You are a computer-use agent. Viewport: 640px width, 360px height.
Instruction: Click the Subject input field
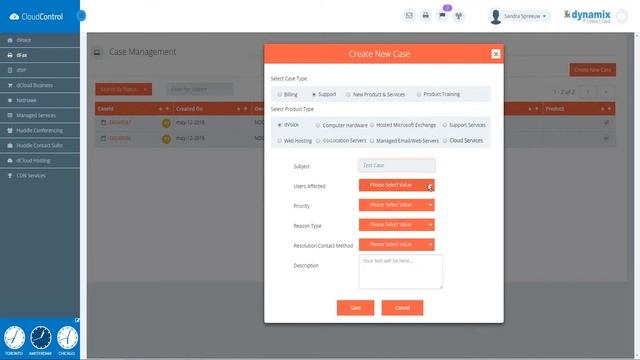397,165
